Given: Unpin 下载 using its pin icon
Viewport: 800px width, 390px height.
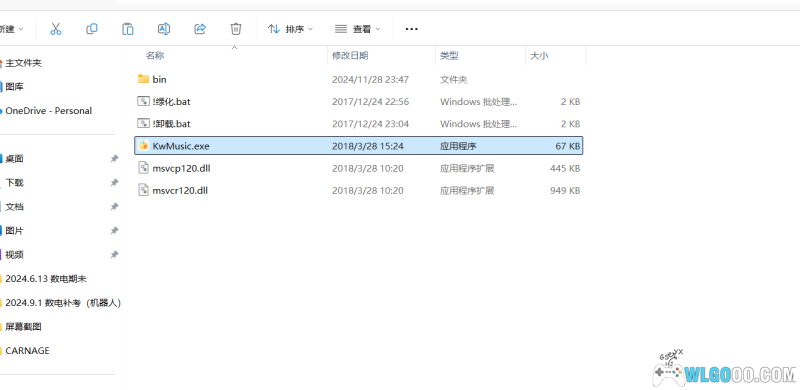Looking at the screenshot, I should point(114,183).
